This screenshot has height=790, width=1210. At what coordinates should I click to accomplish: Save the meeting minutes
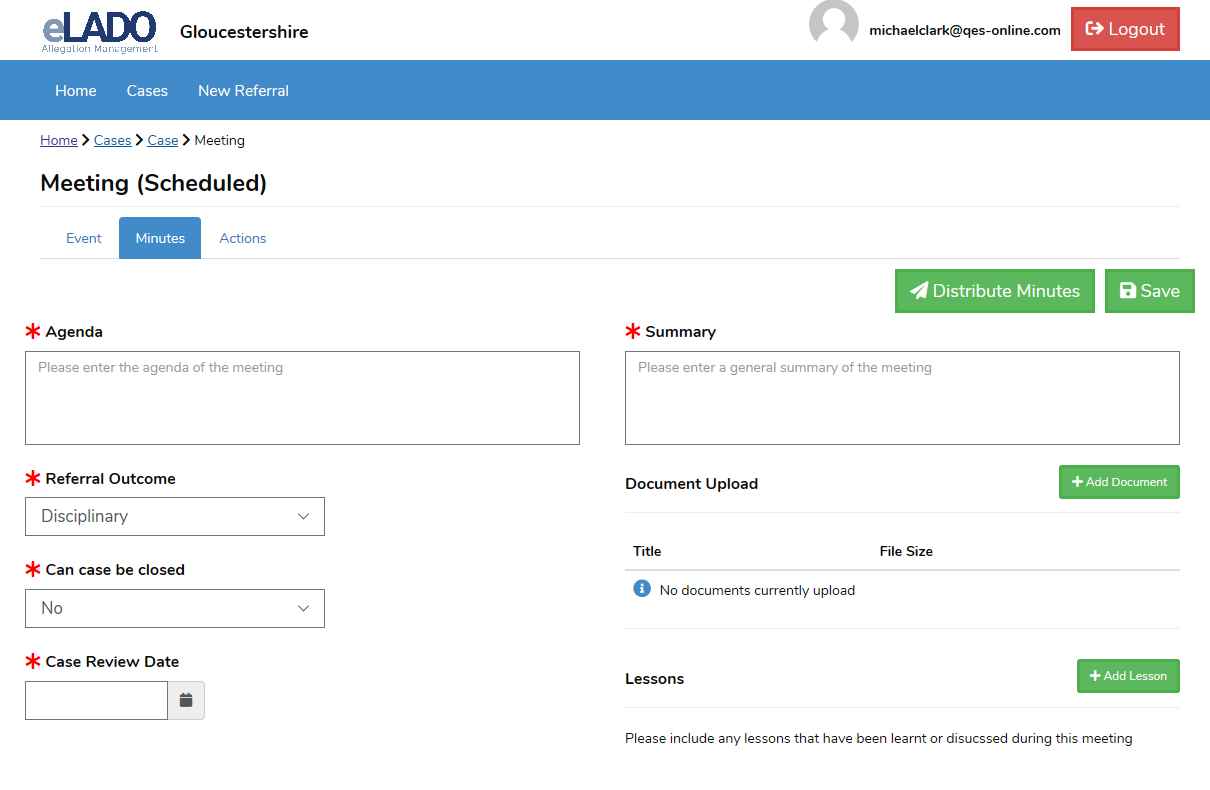coord(1149,291)
